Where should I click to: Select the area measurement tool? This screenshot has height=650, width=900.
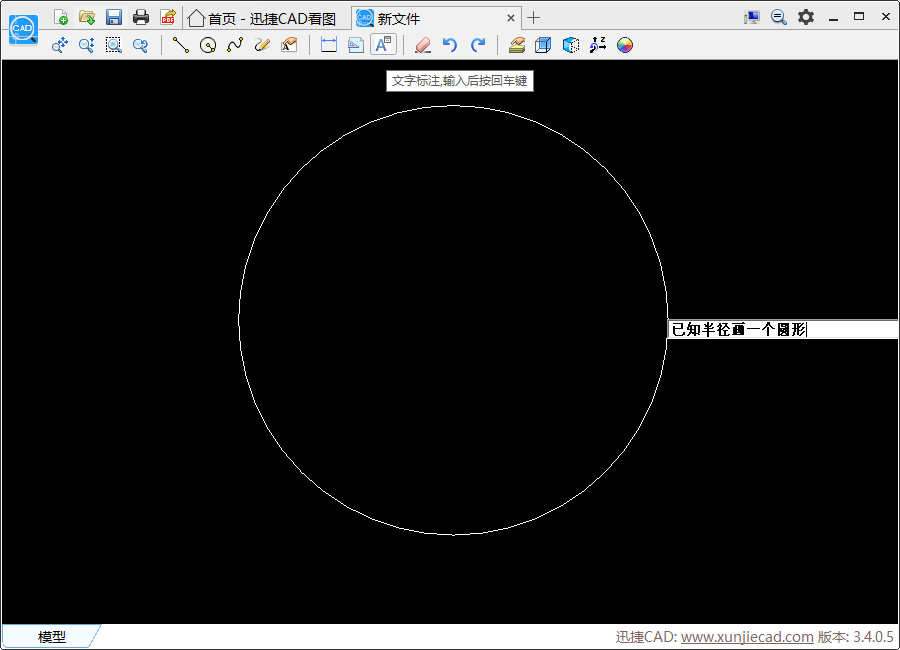tap(356, 45)
